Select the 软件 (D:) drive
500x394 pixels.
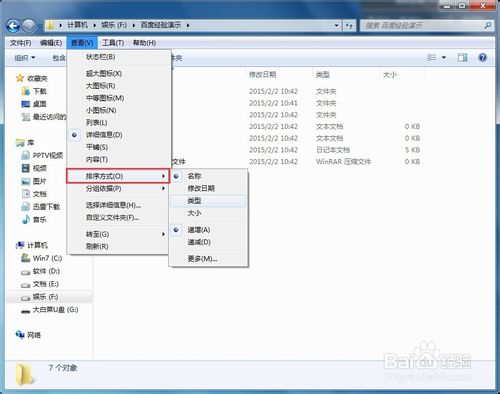point(41,271)
